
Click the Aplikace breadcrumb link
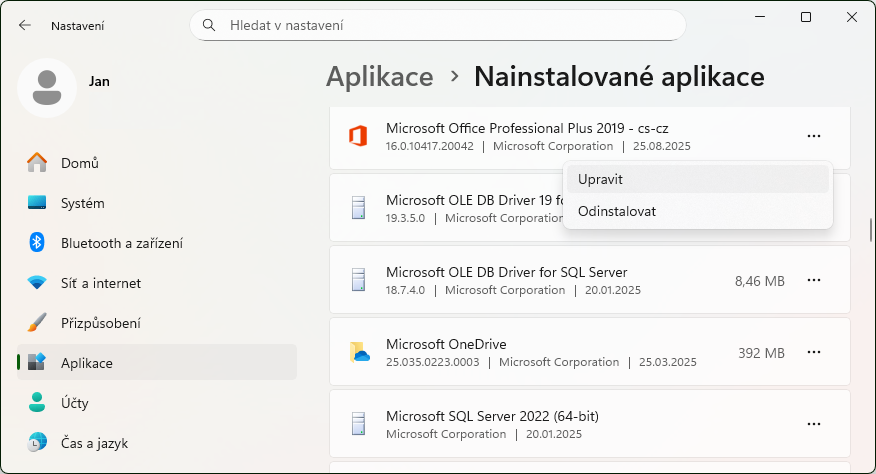coord(380,77)
